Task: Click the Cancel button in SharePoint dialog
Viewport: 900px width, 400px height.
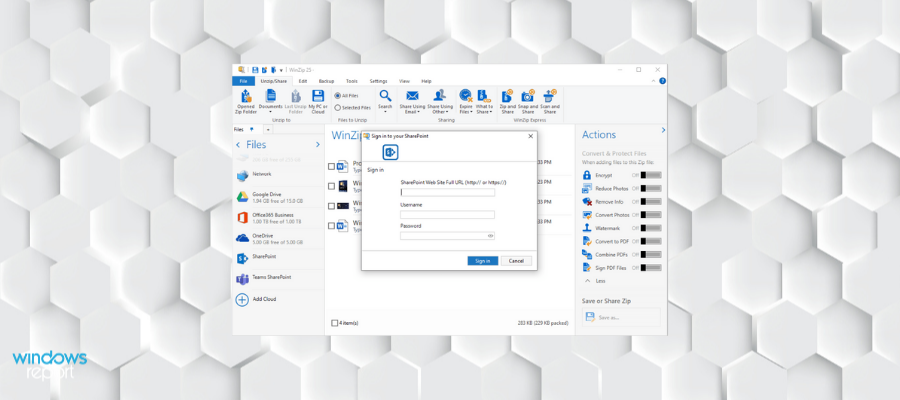Action: pyautogui.click(x=516, y=261)
